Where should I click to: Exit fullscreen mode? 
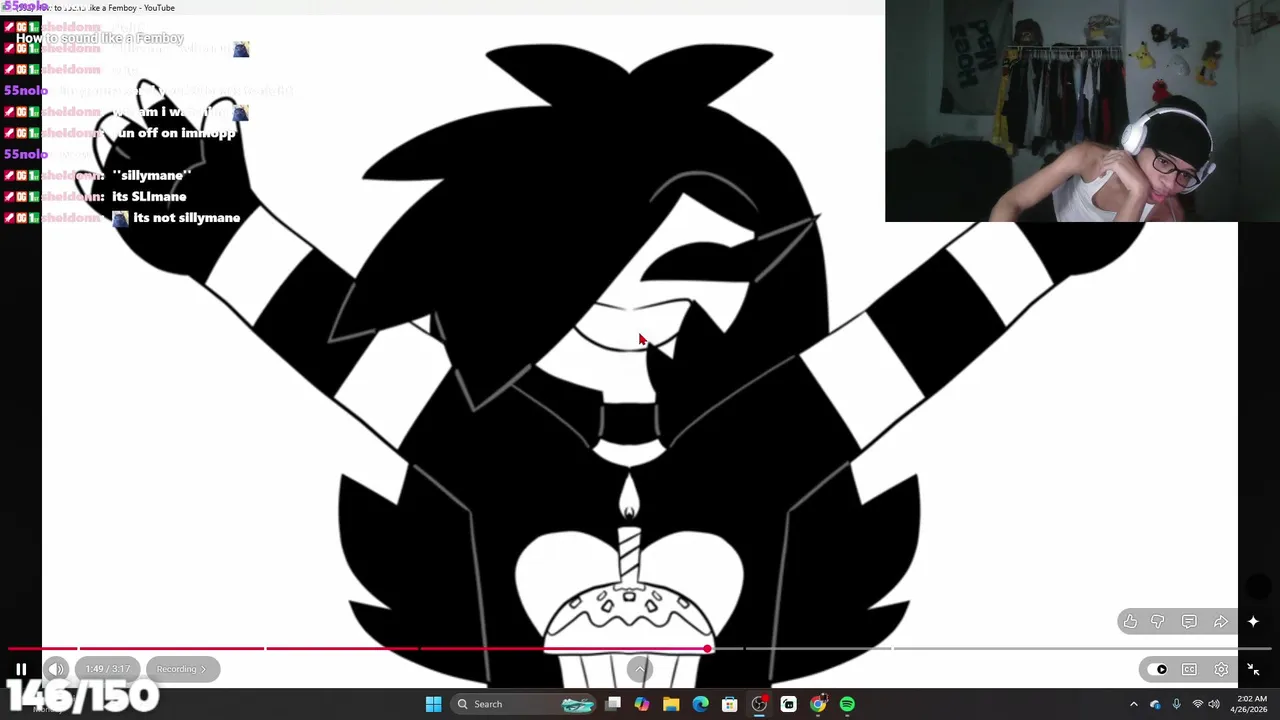coord(1253,669)
